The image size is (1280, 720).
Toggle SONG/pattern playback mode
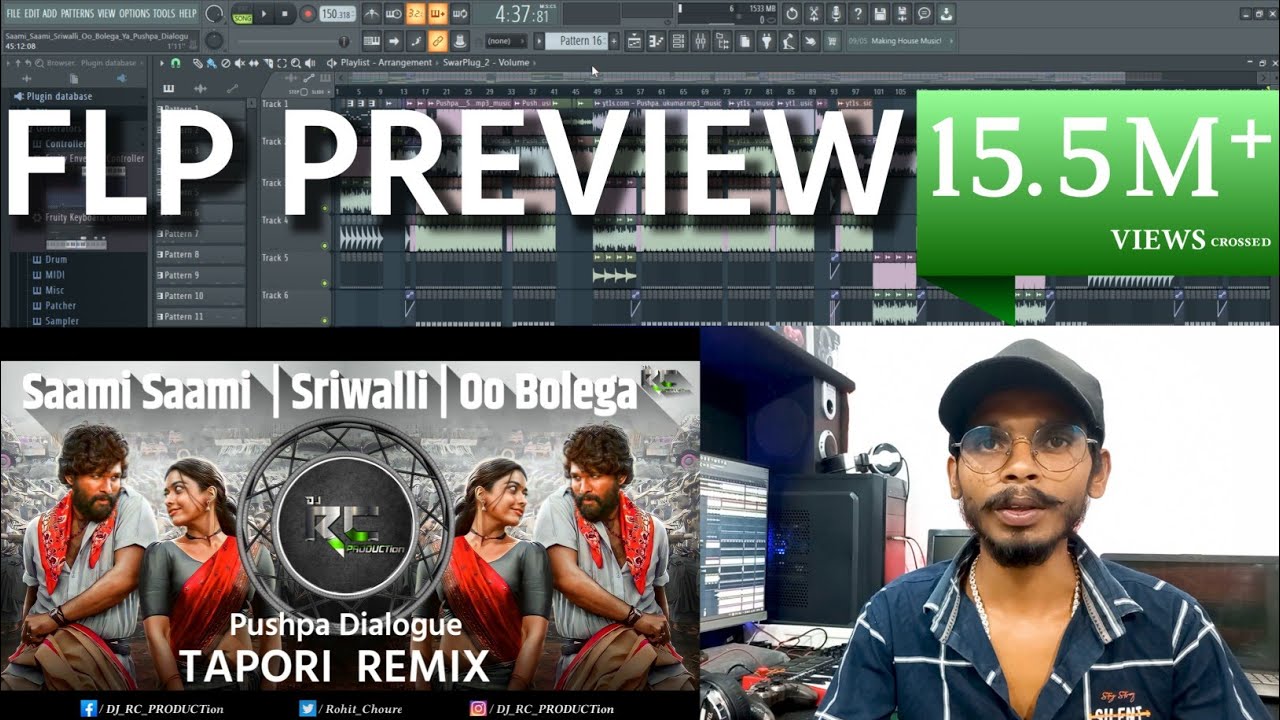point(241,15)
